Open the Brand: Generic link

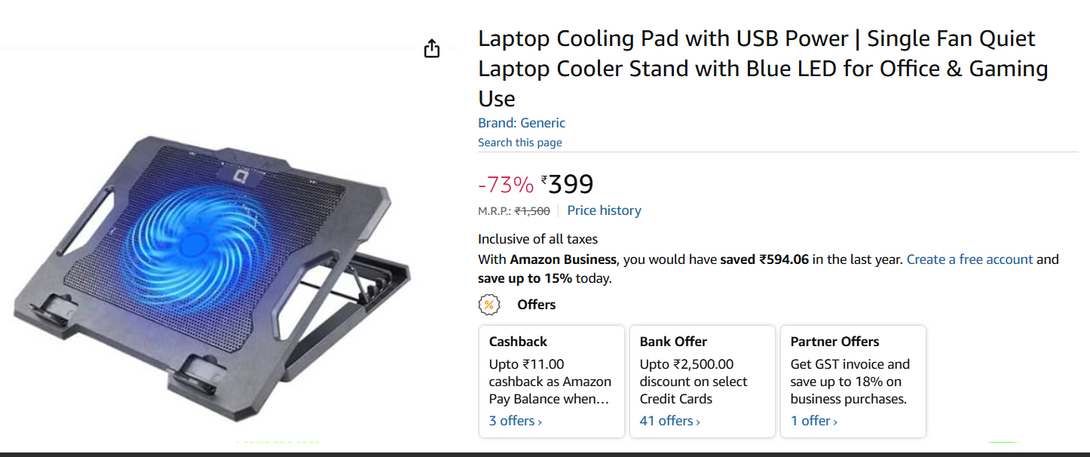(x=521, y=123)
